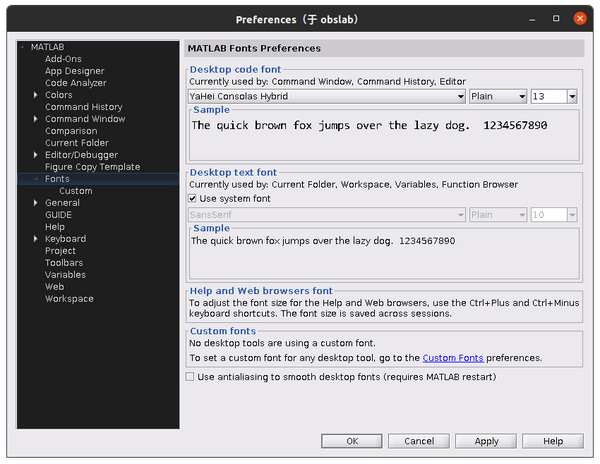Click the disabled text font size 10 field
Image resolution: width=600 pixels, height=464 pixels.
(549, 215)
